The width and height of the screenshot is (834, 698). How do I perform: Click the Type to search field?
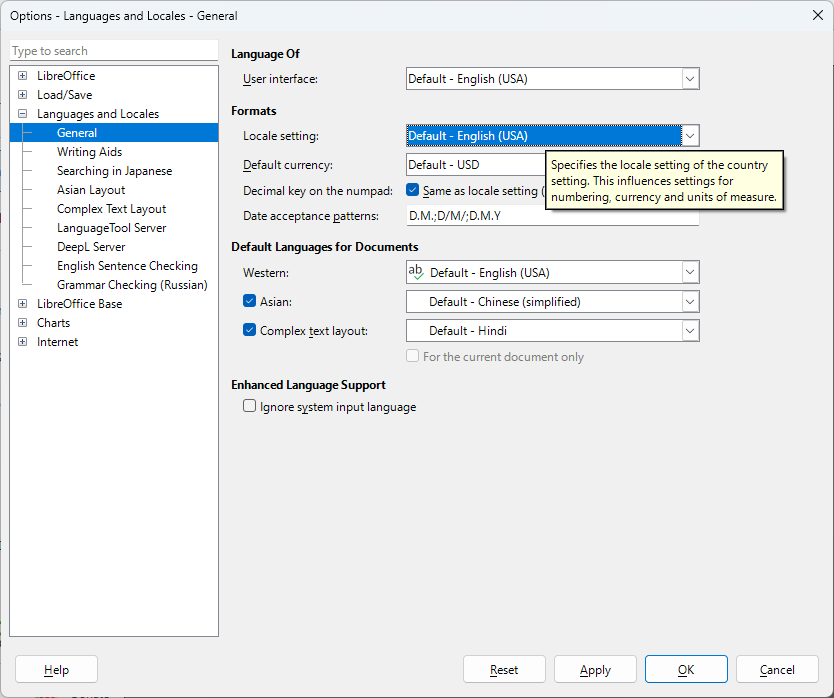coord(113,51)
